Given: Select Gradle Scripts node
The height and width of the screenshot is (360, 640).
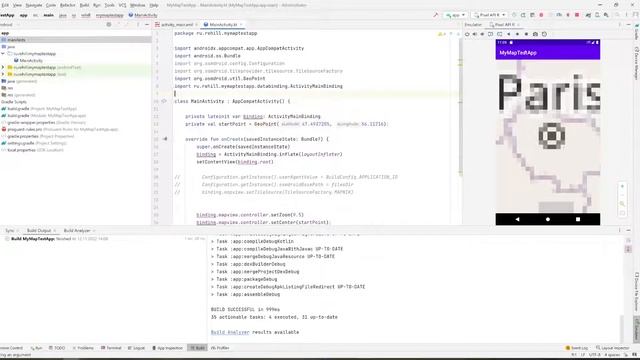Looking at the screenshot, I should click(14, 102).
